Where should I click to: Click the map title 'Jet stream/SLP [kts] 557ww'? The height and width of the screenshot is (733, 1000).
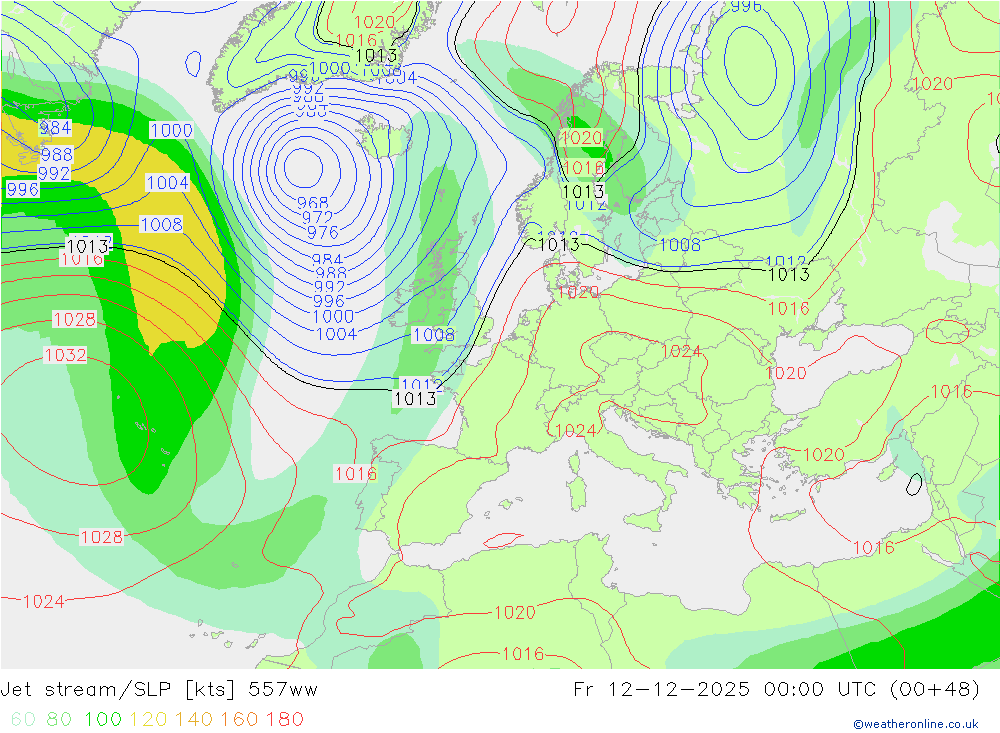tap(159, 690)
